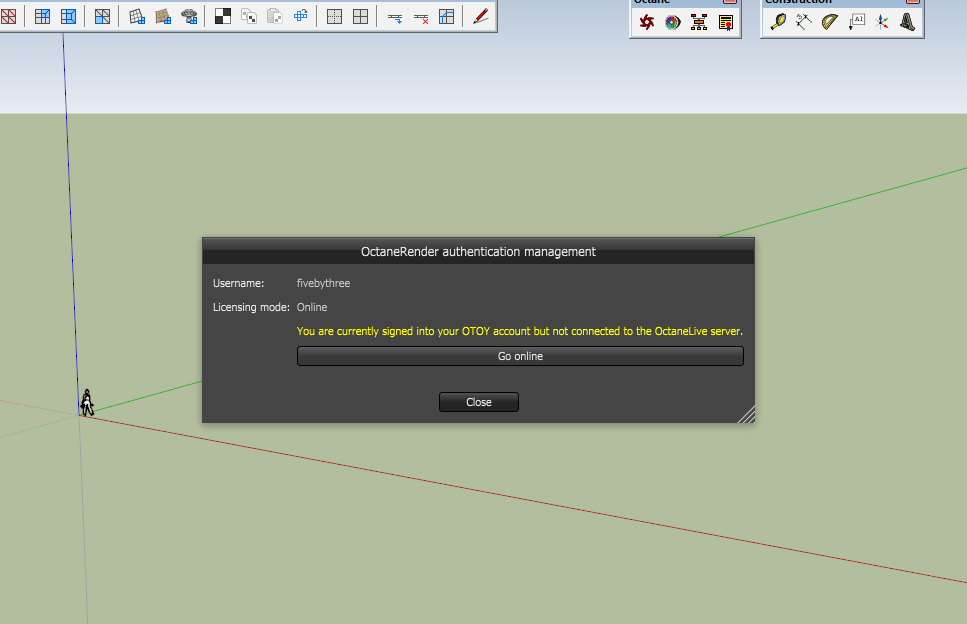Click the black-and-white checkerboard icon
The width and height of the screenshot is (967, 624).
[223, 17]
